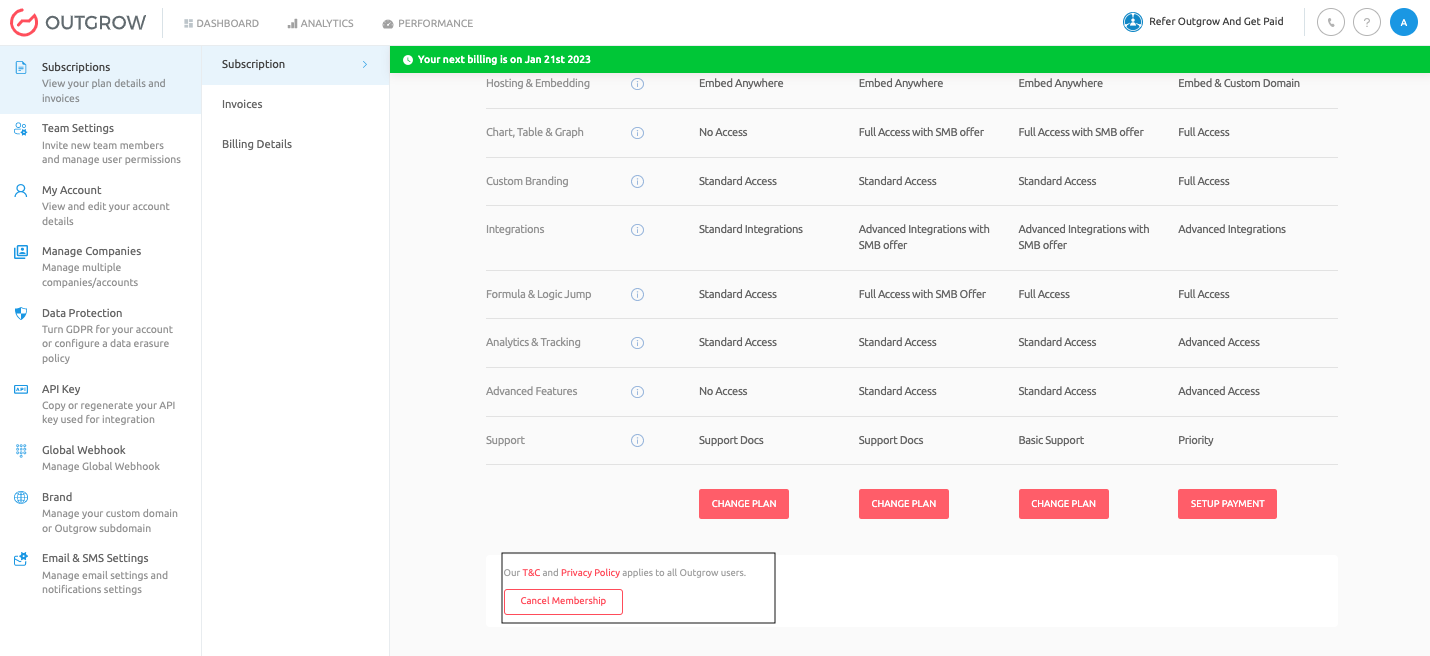The height and width of the screenshot is (656, 1430).
Task: Click the My Account person icon
Action: 21,190
